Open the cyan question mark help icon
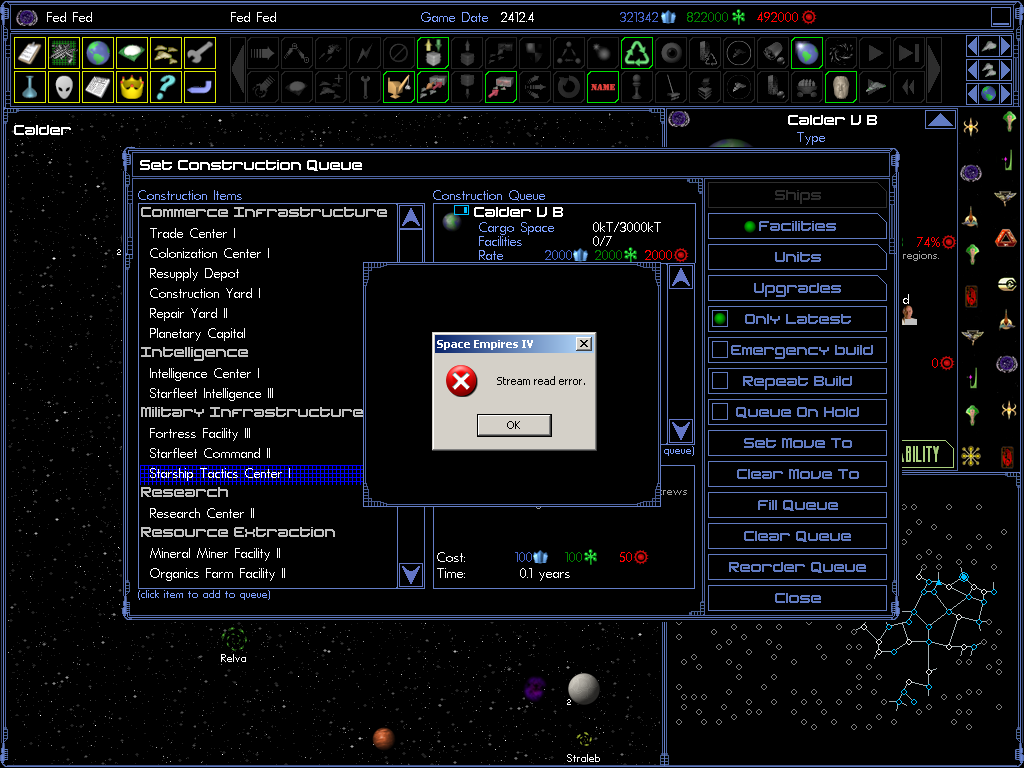Viewport: 1024px width, 768px height. pos(166,87)
